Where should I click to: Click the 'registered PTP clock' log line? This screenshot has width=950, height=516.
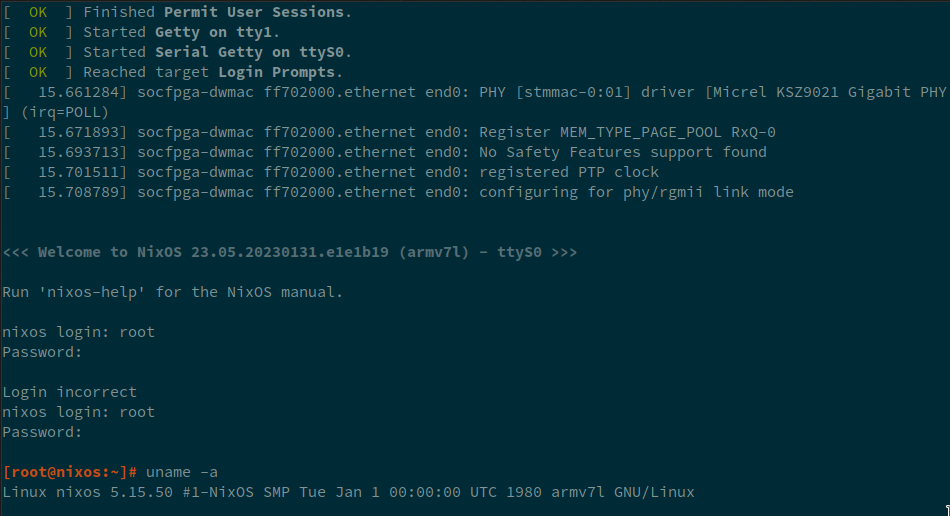(569, 172)
